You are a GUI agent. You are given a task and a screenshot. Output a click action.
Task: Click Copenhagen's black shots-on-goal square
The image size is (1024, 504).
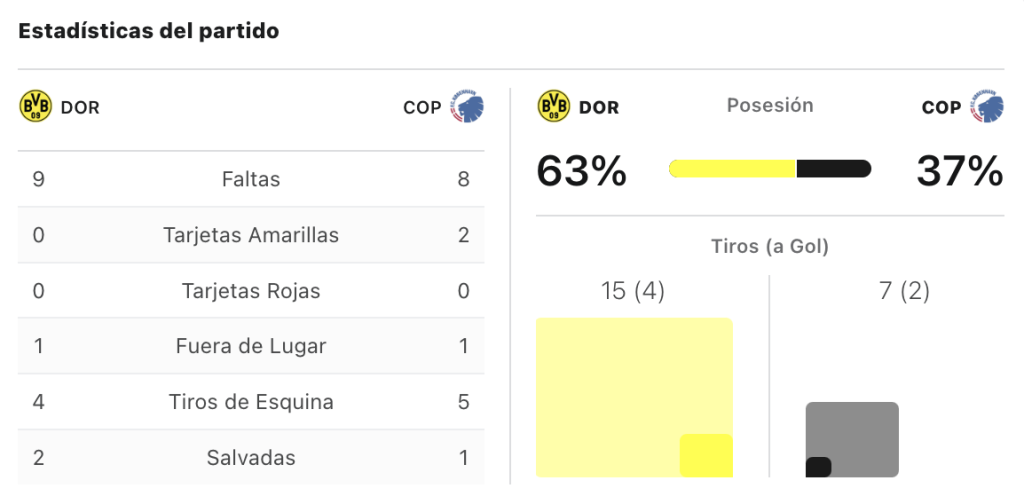click(818, 467)
